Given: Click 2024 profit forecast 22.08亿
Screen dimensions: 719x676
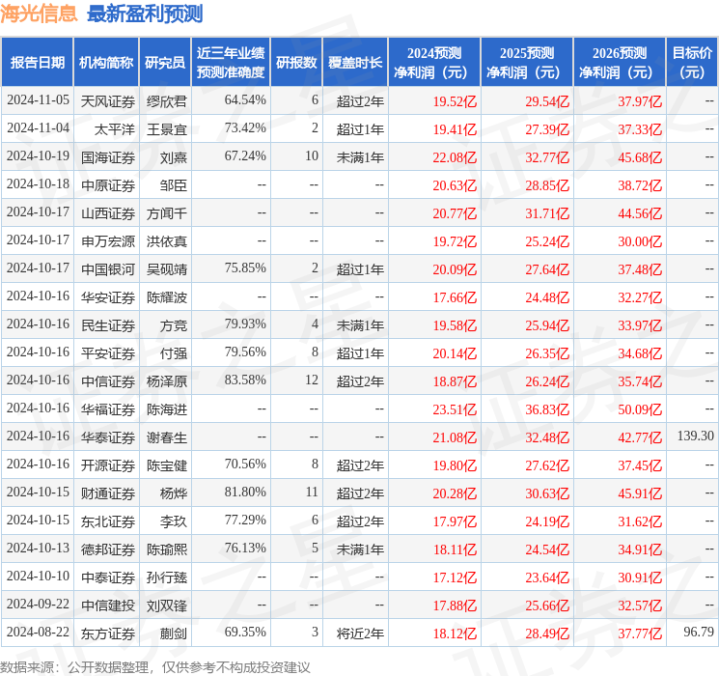Looking at the screenshot, I should (455, 157).
